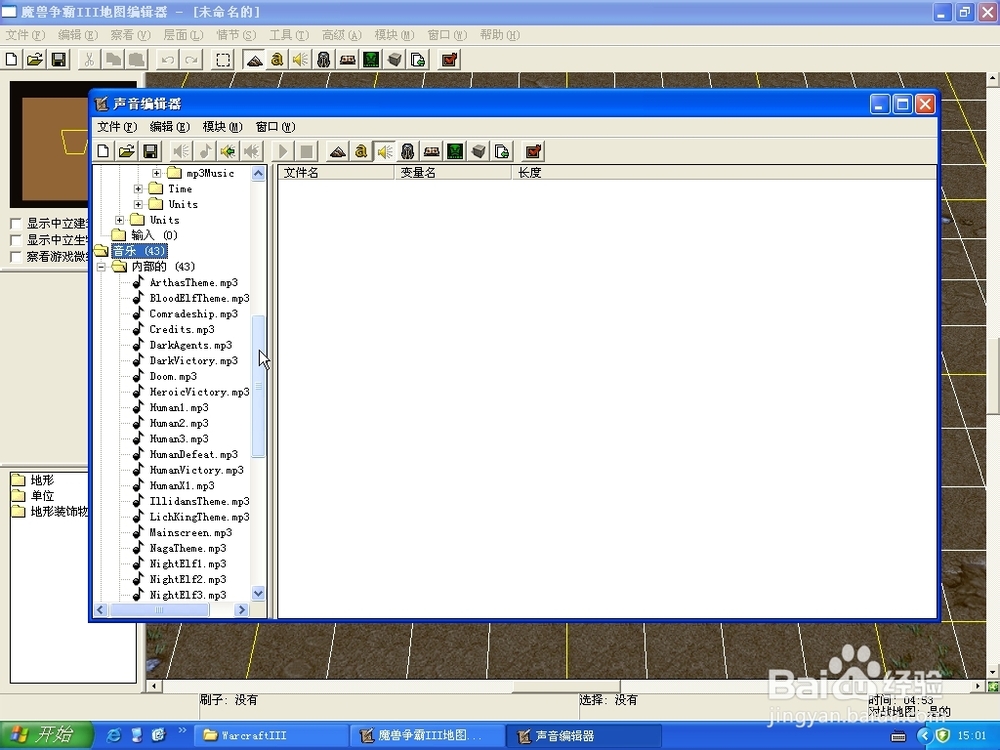Click the Use as Music note icon
The height and width of the screenshot is (750, 1000).
click(205, 151)
